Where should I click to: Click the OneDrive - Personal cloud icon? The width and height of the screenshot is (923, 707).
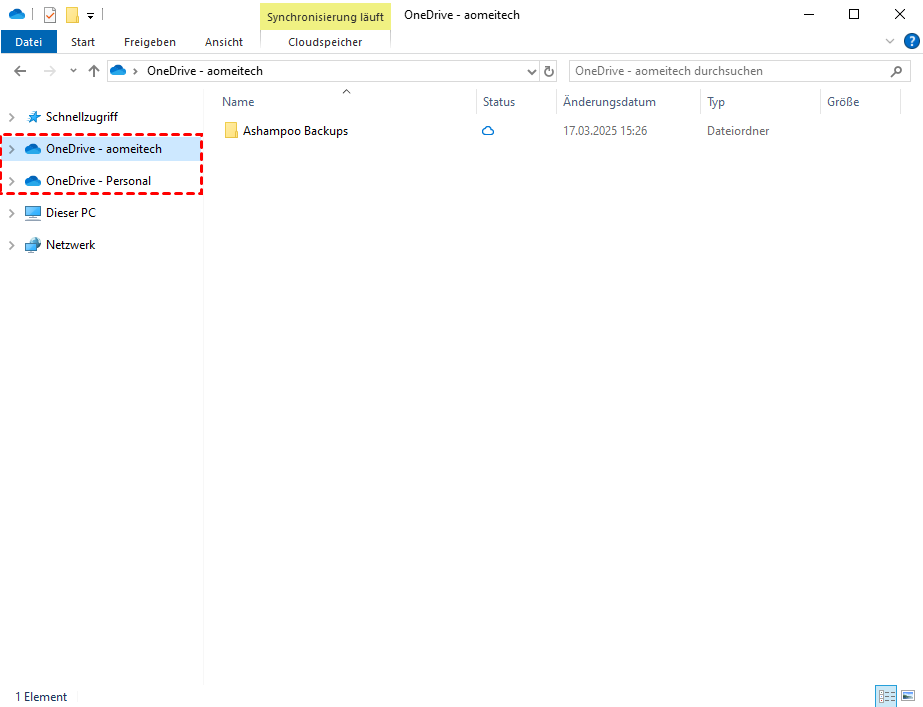33,181
